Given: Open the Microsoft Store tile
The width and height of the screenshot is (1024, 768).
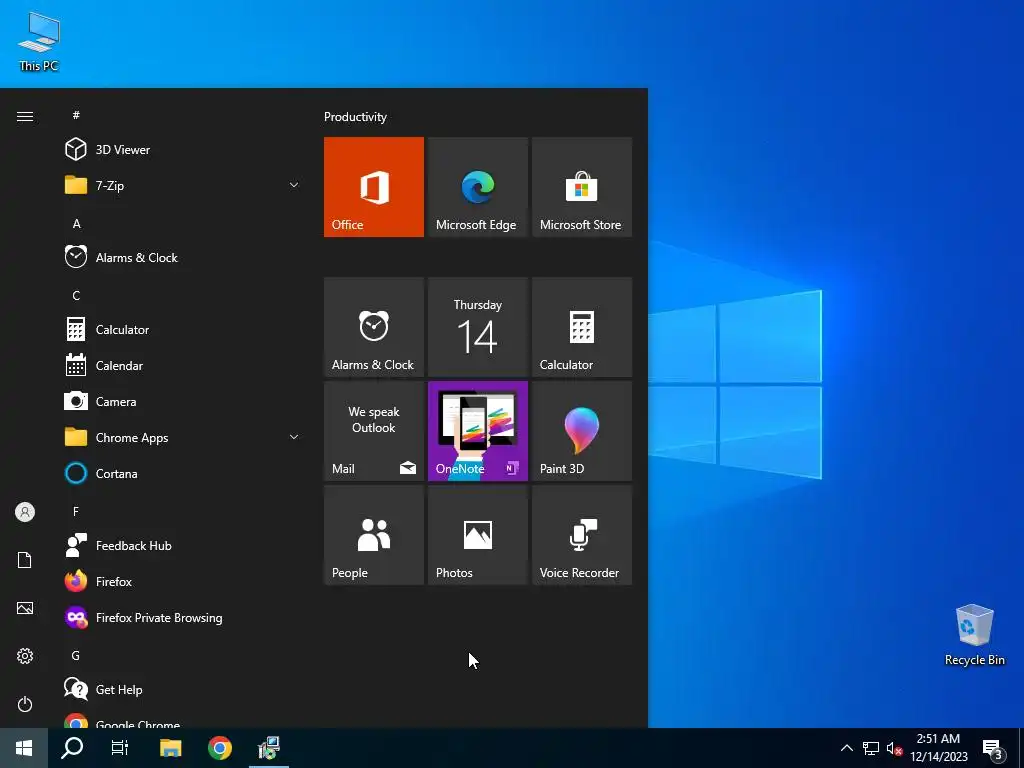Looking at the screenshot, I should 582,187.
